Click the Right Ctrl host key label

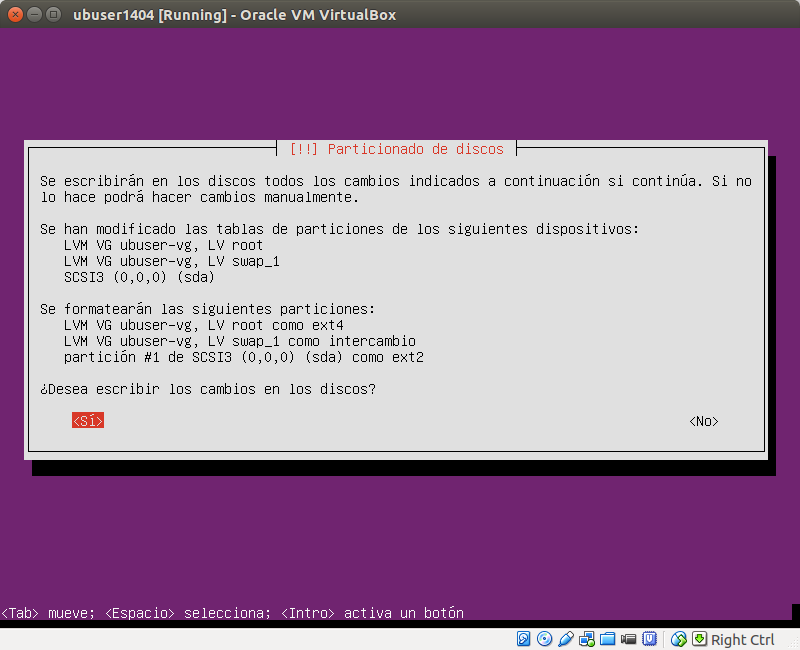[743, 639]
